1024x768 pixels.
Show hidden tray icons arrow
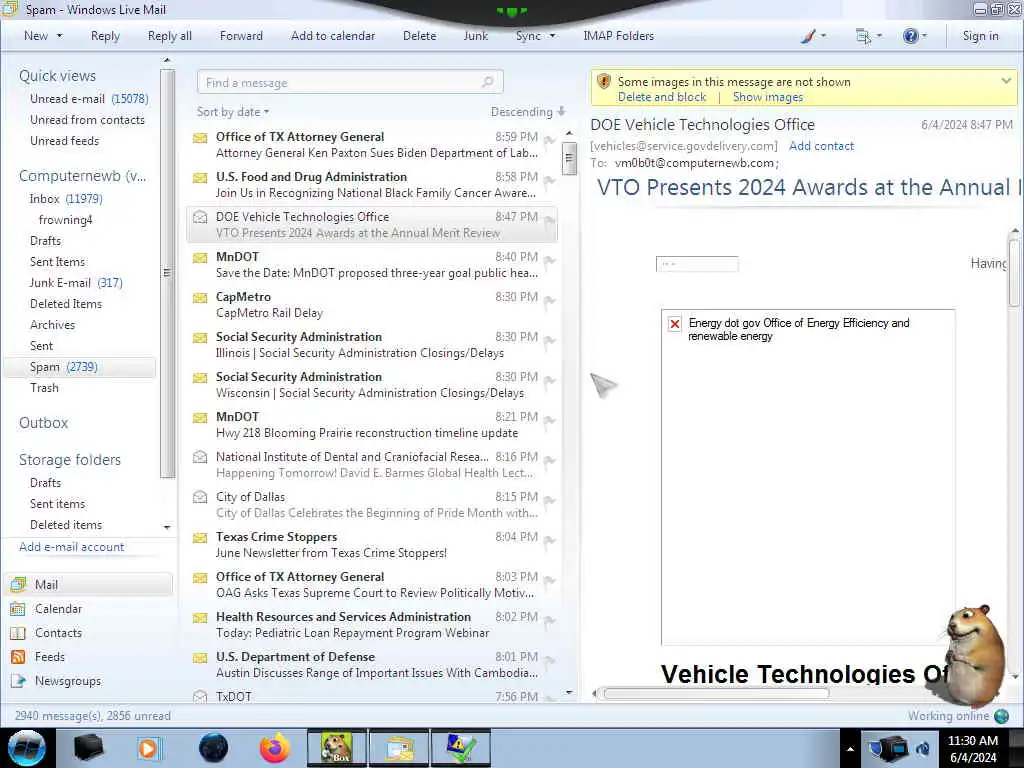[850, 749]
